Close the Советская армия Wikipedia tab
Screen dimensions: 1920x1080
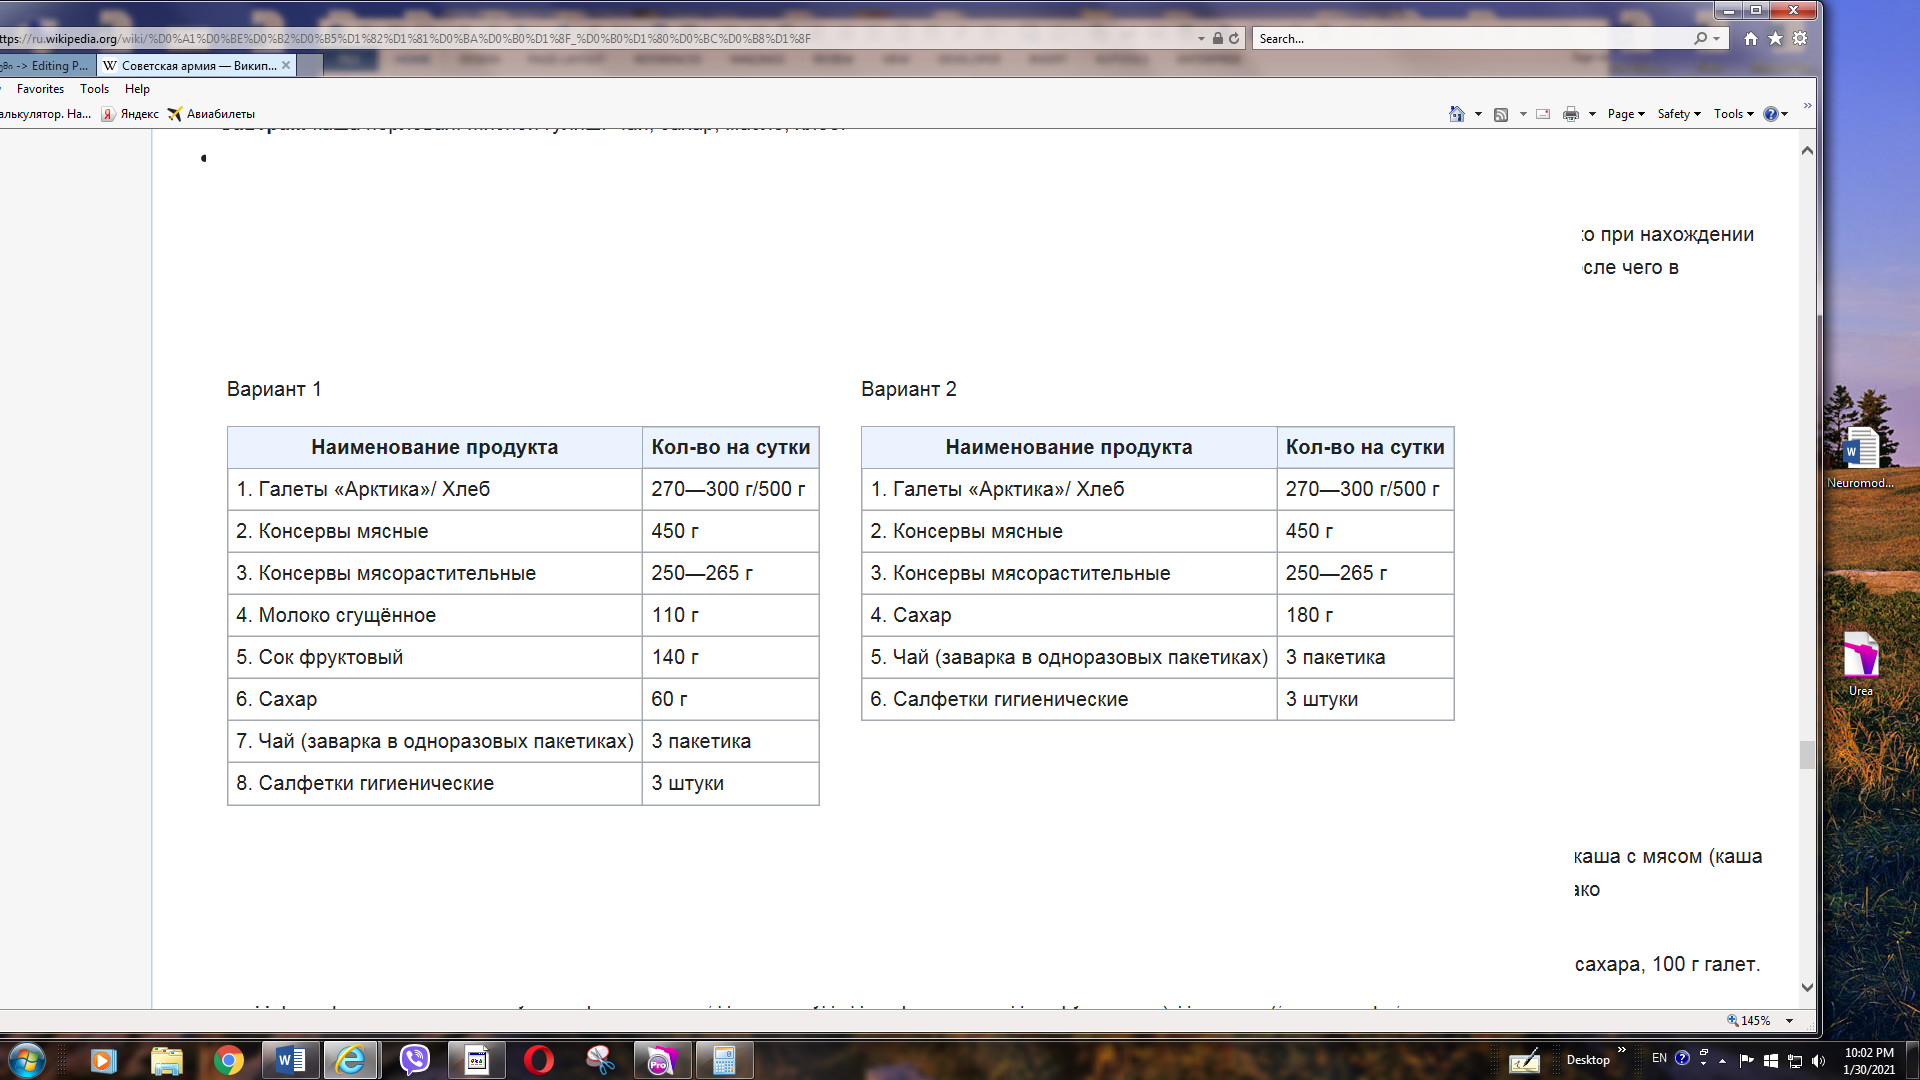click(x=286, y=65)
